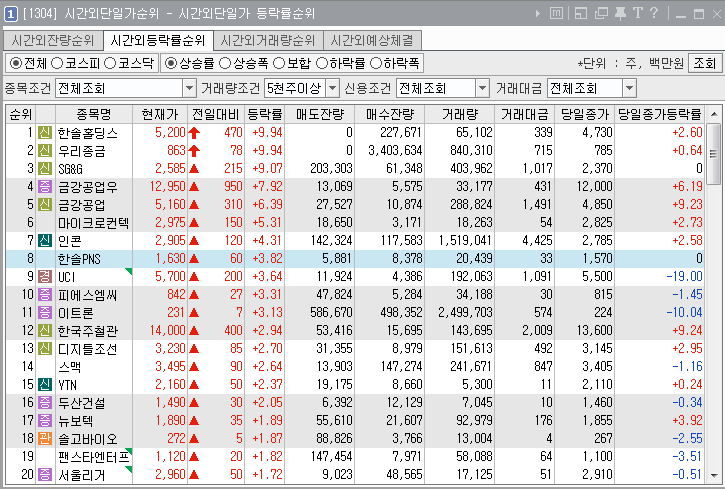Sort by the 거래대금 column header
Image resolution: width=725 pixels, height=489 pixels.
(525, 114)
